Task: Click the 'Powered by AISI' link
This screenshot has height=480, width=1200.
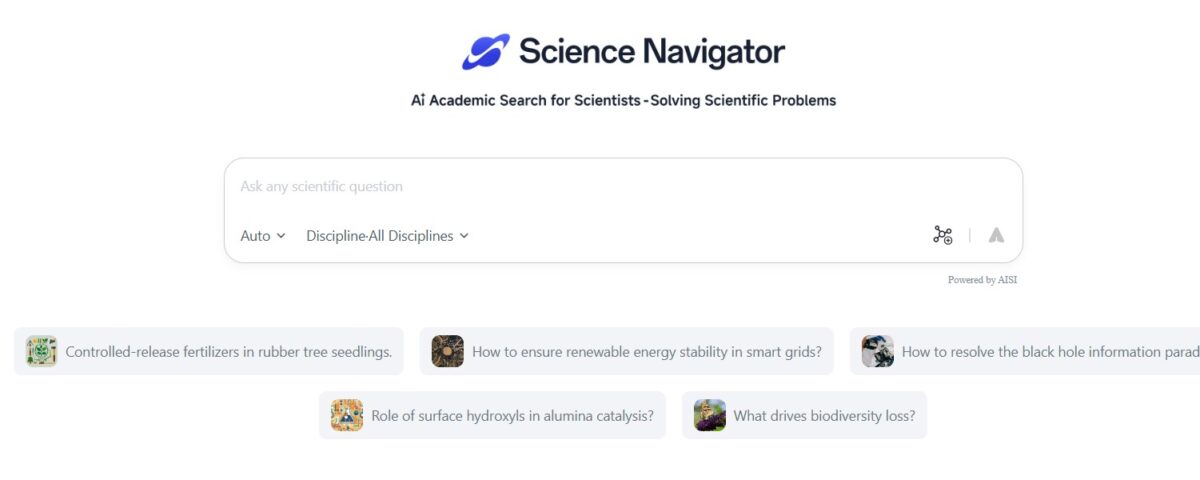Action: (982, 280)
